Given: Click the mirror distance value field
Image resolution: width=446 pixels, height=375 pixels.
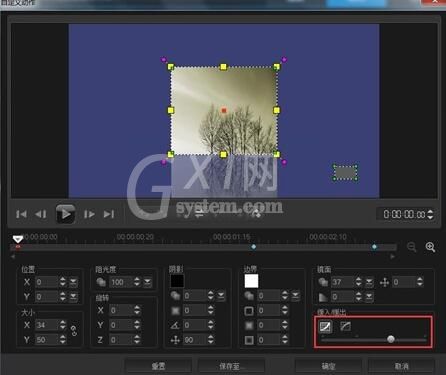Looking at the screenshot, I should [x=404, y=282].
